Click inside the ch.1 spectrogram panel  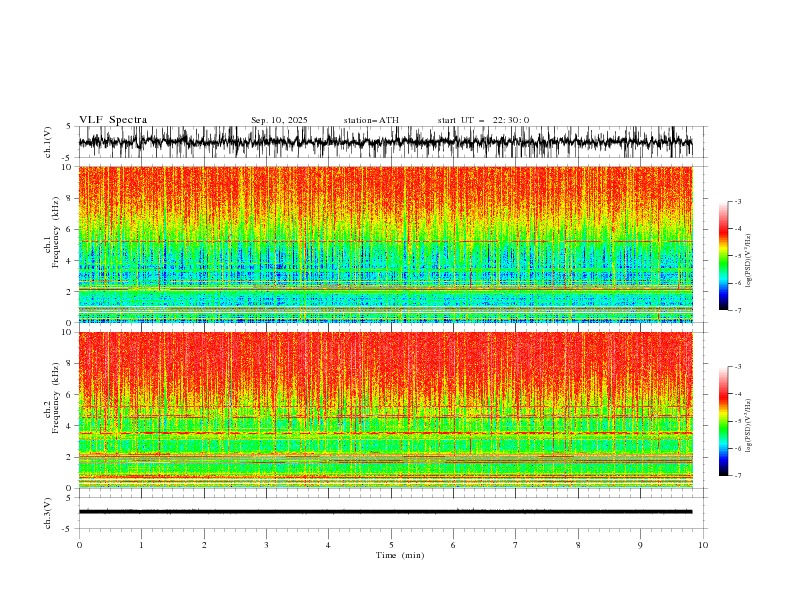click(385, 244)
